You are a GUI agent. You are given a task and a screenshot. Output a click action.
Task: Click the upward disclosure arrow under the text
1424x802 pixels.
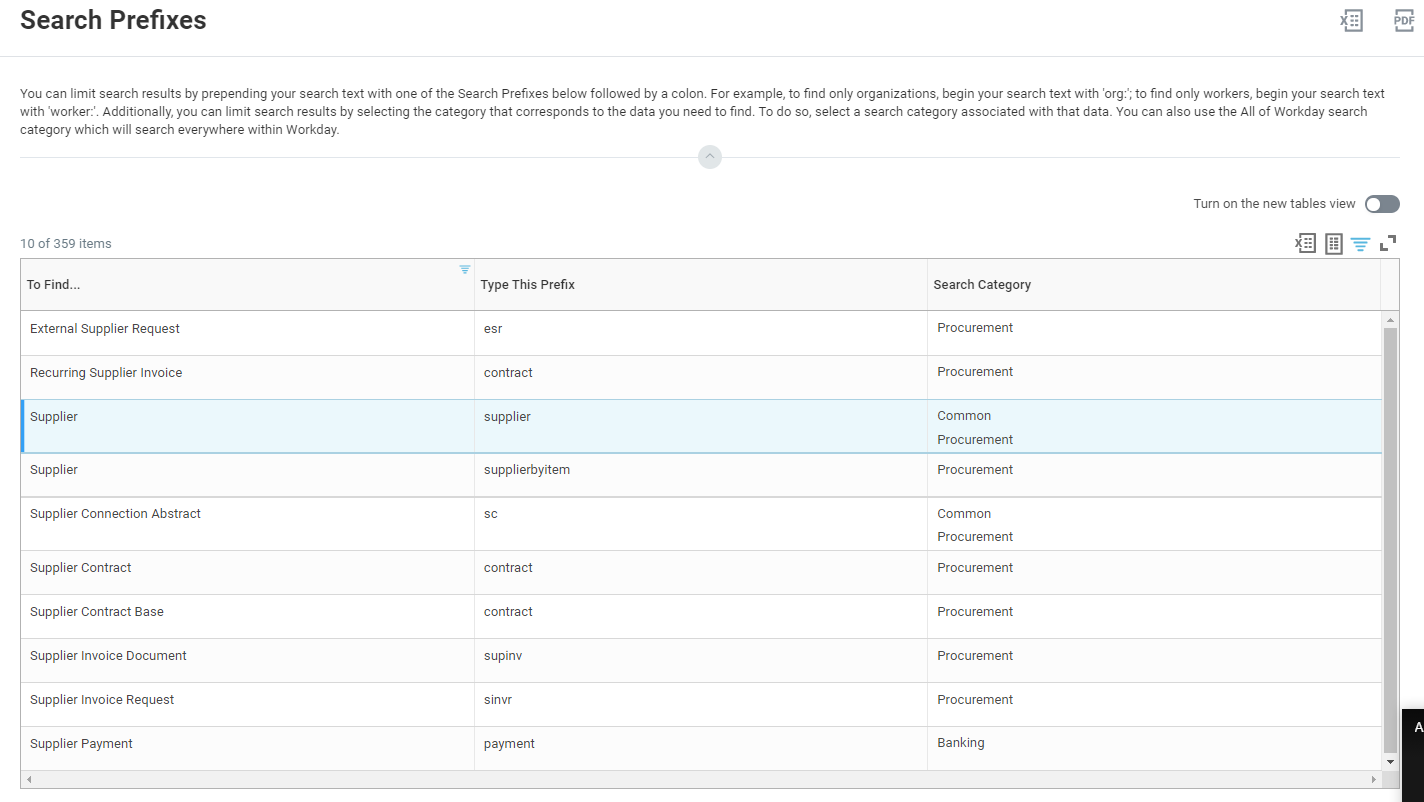710,157
